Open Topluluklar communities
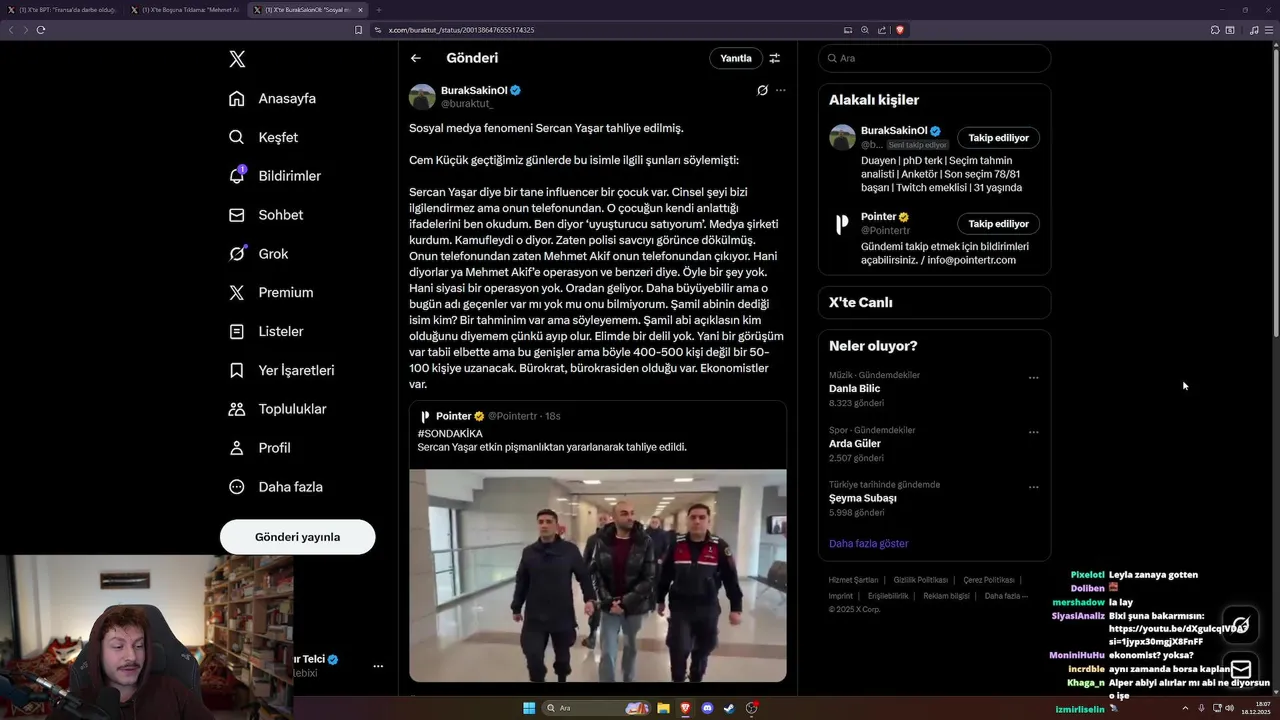Image resolution: width=1280 pixels, height=720 pixels. click(x=277, y=409)
